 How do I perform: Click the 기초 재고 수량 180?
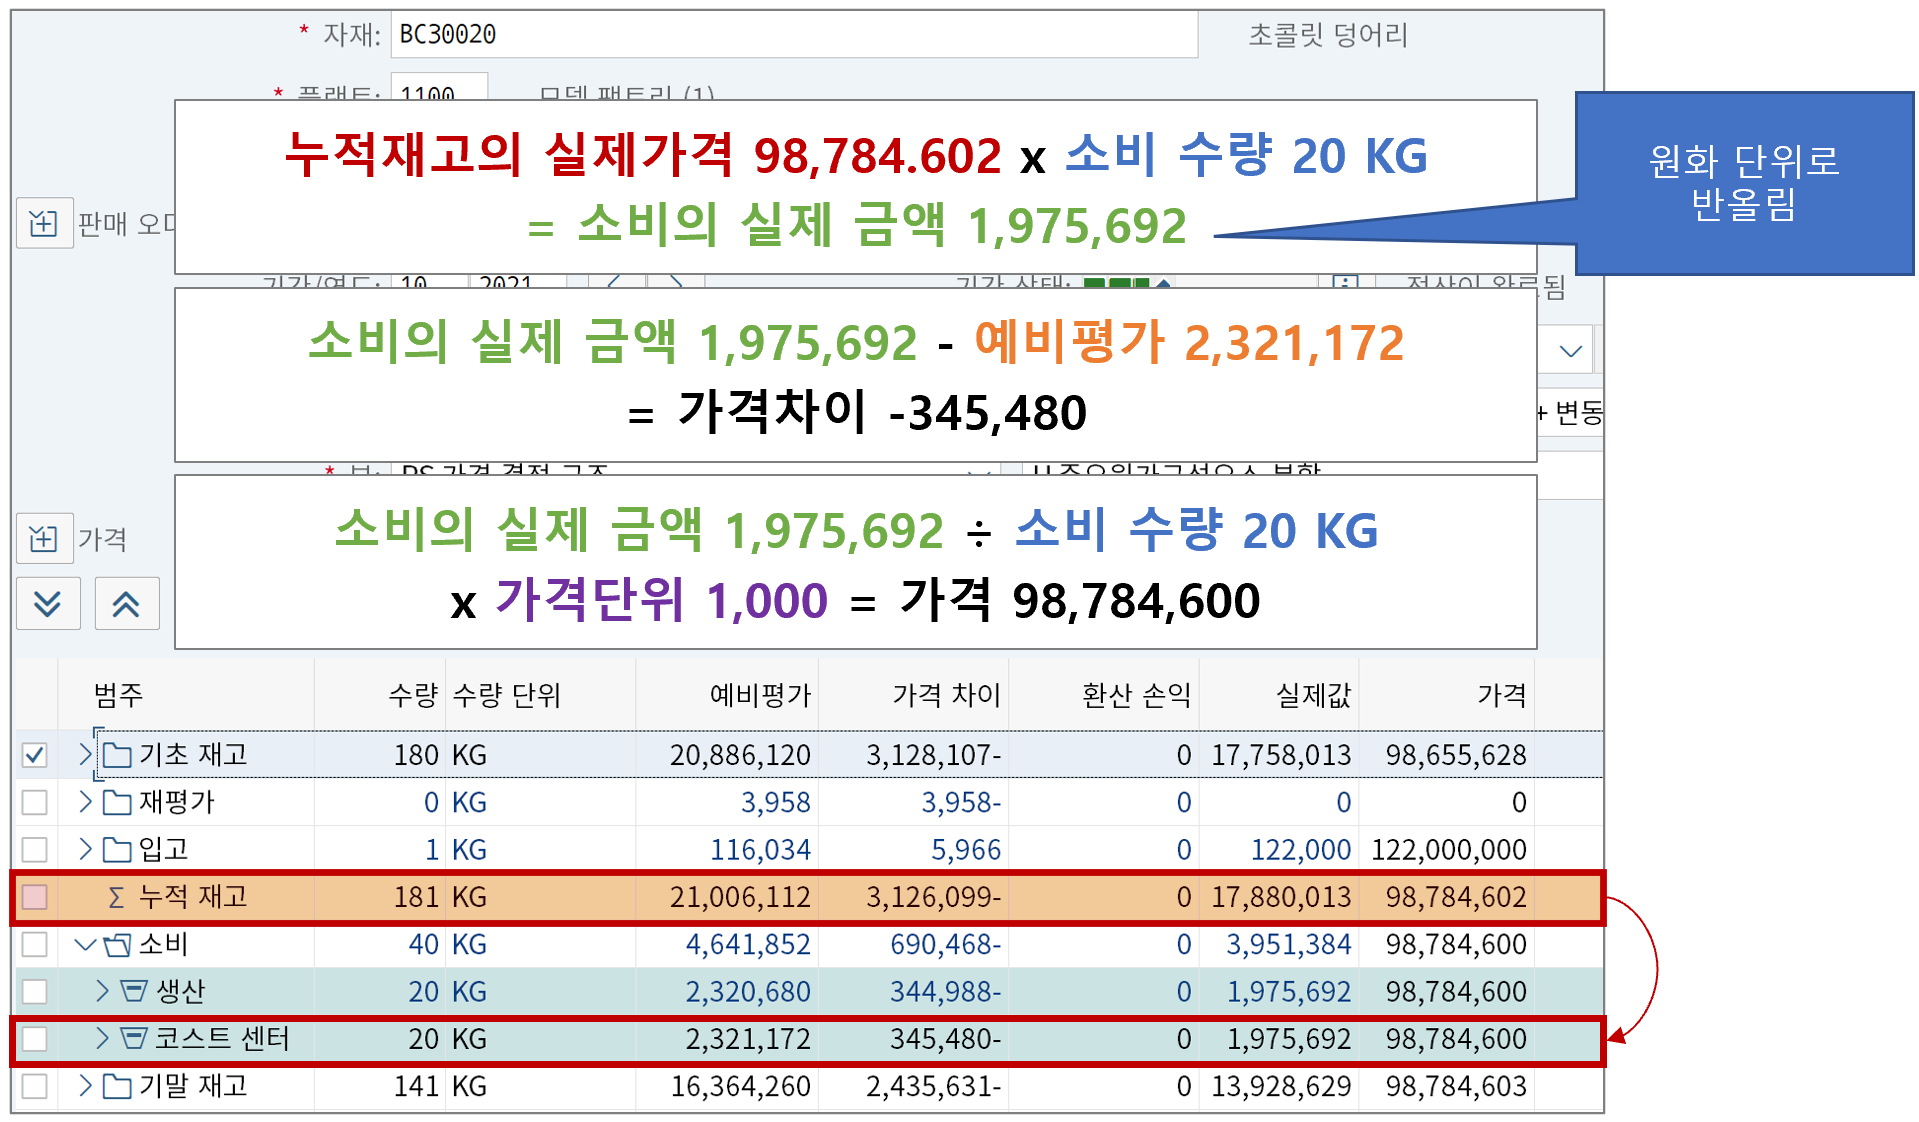416,755
